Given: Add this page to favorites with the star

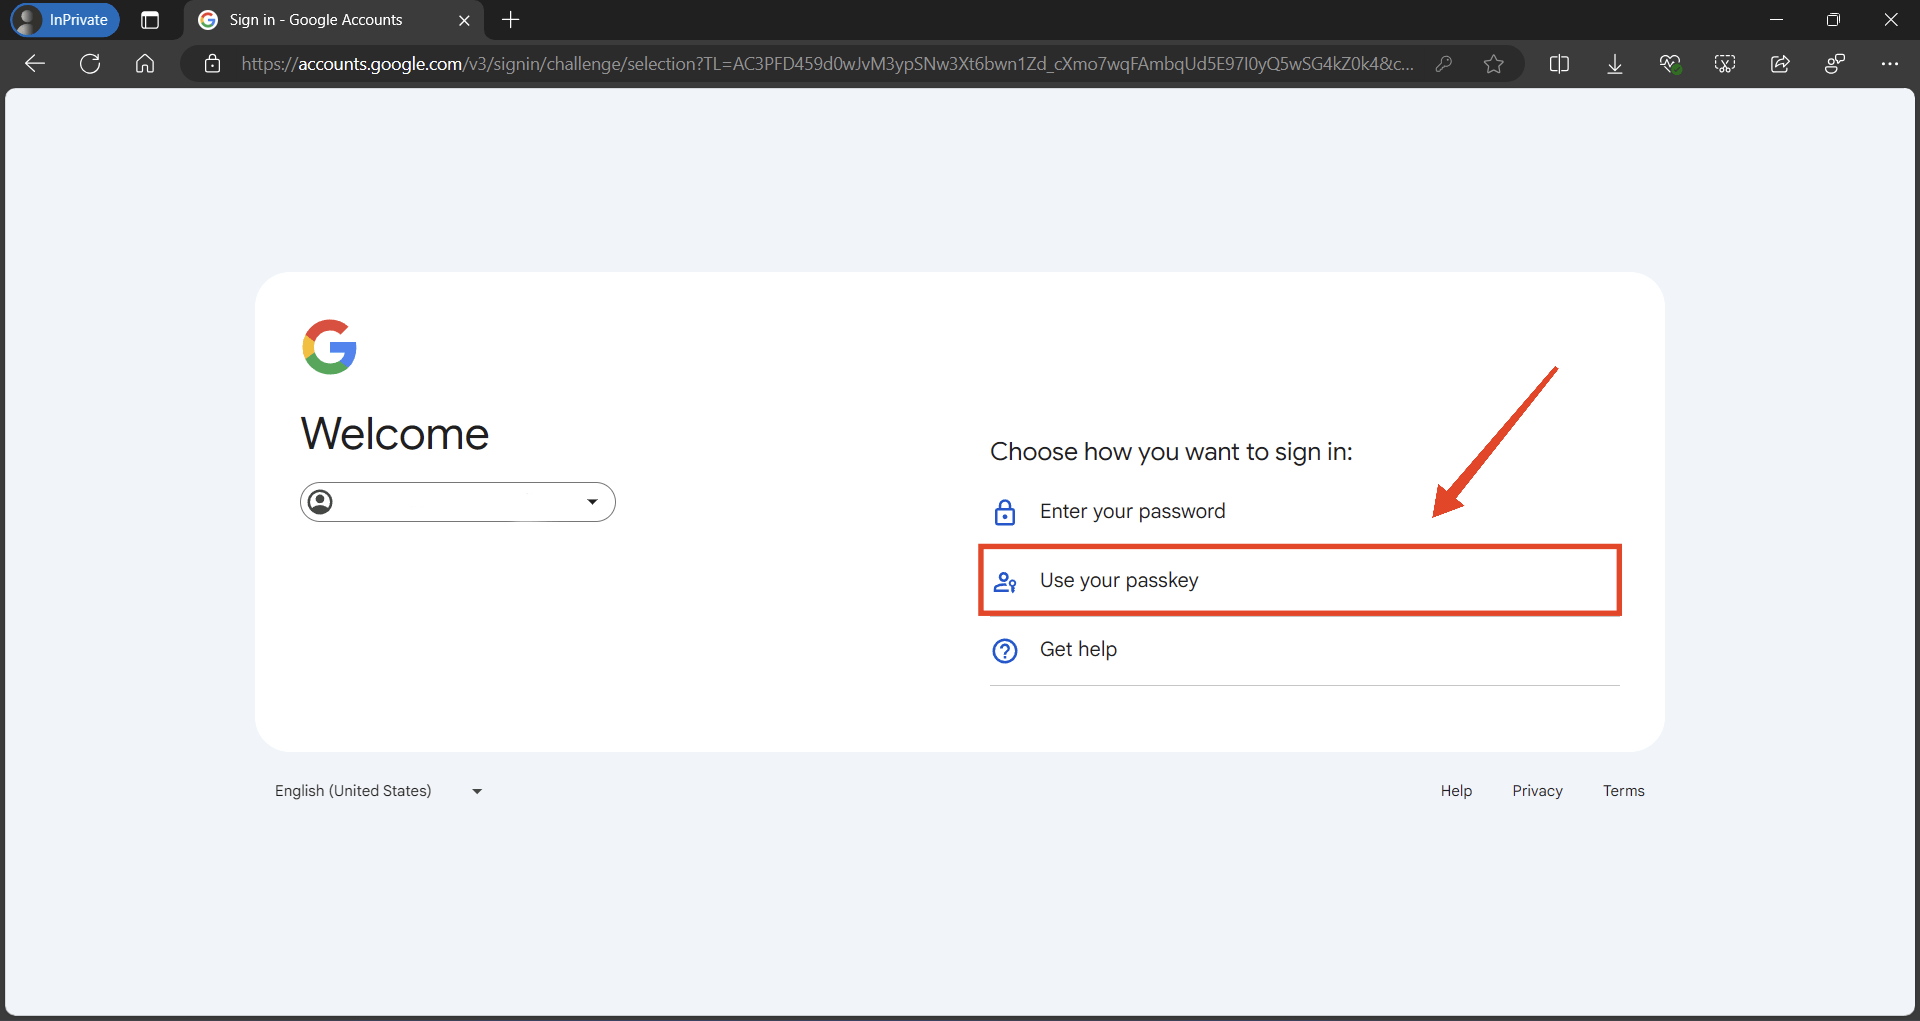Looking at the screenshot, I should [1494, 64].
